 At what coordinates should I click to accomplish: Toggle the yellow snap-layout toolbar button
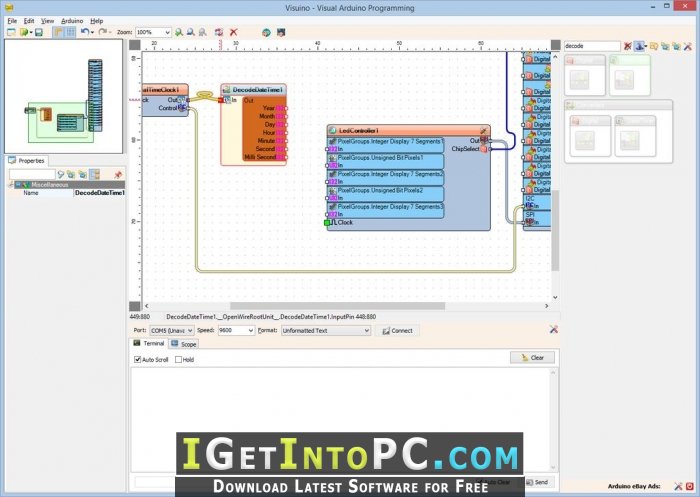(x=58, y=32)
